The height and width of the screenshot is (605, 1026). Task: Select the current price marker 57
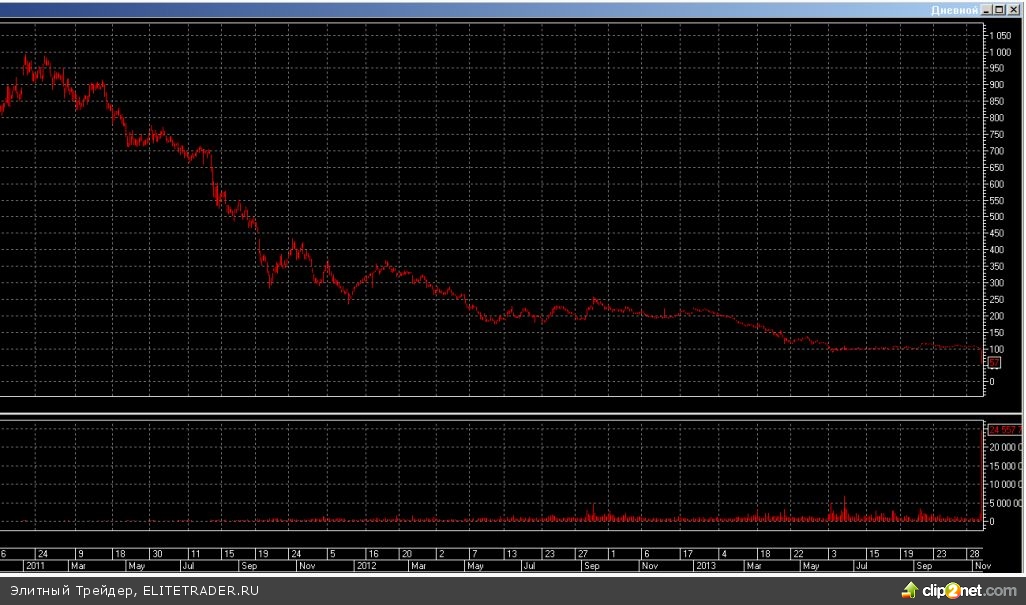(x=994, y=362)
